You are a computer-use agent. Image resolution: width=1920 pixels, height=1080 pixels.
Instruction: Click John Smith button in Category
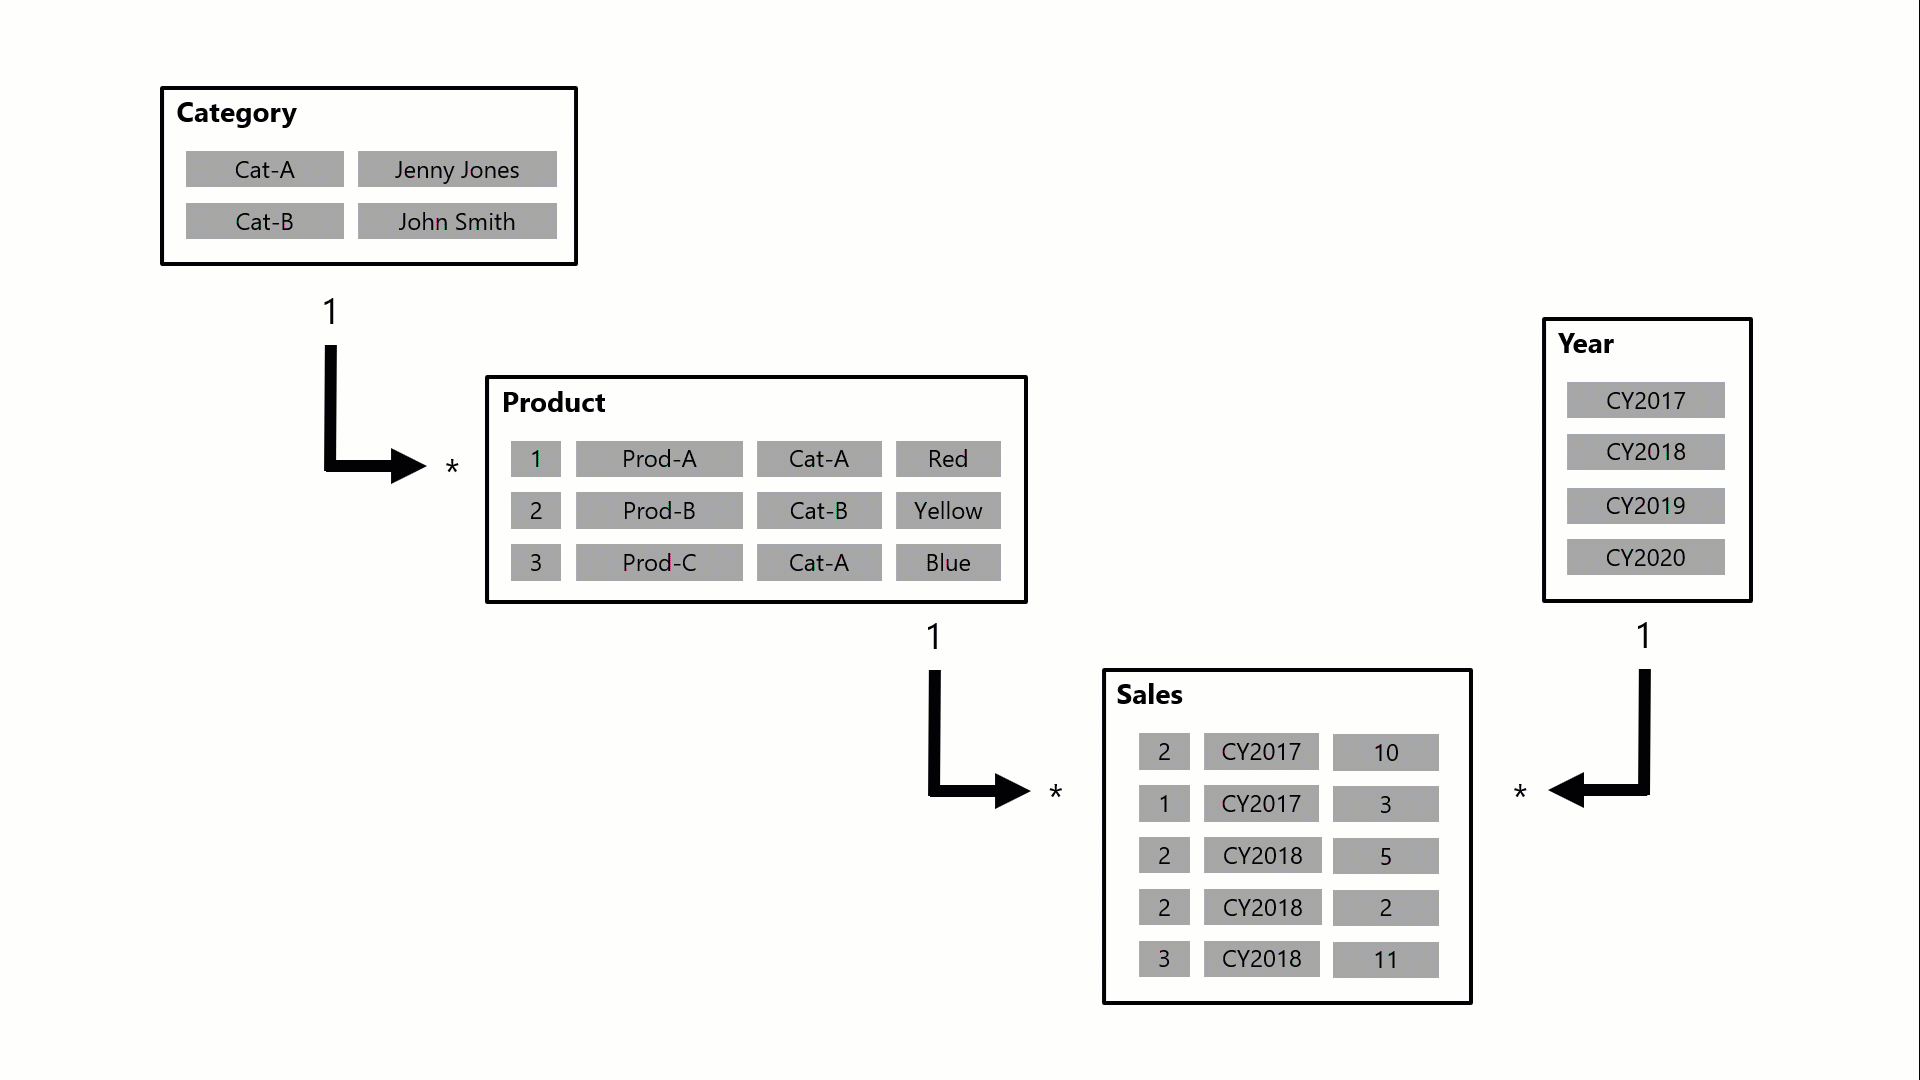(456, 222)
